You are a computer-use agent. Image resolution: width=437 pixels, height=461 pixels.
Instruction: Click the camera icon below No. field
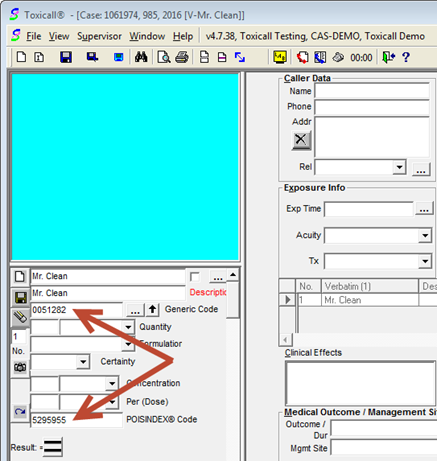click(20, 367)
